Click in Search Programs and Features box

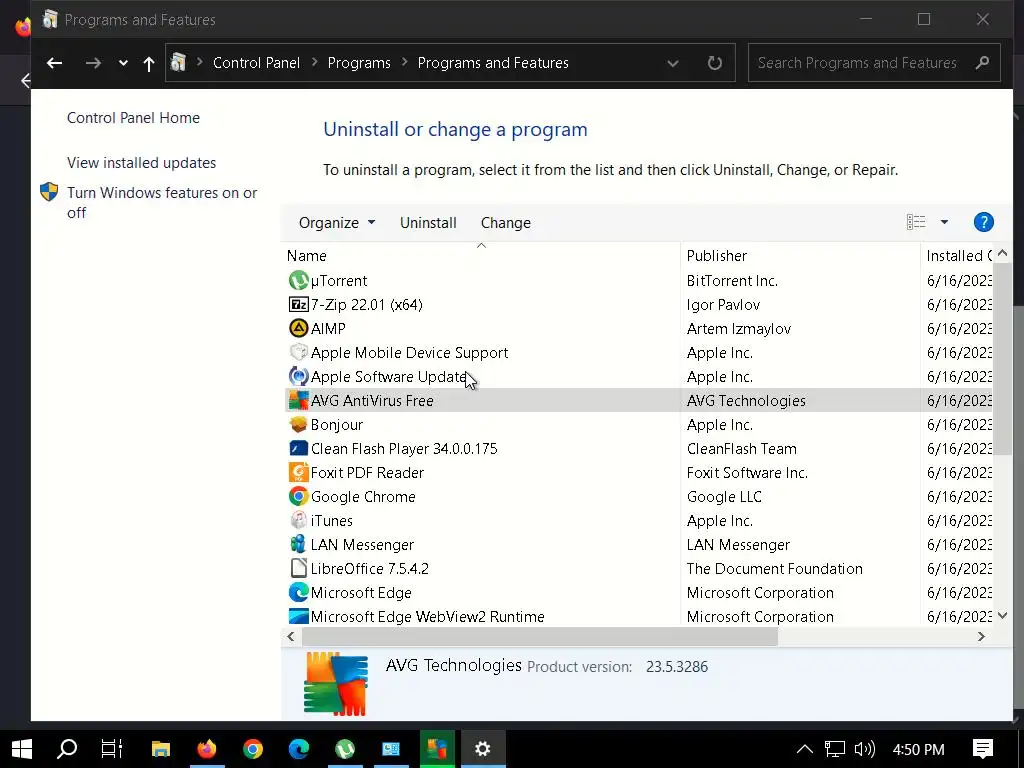click(x=874, y=63)
